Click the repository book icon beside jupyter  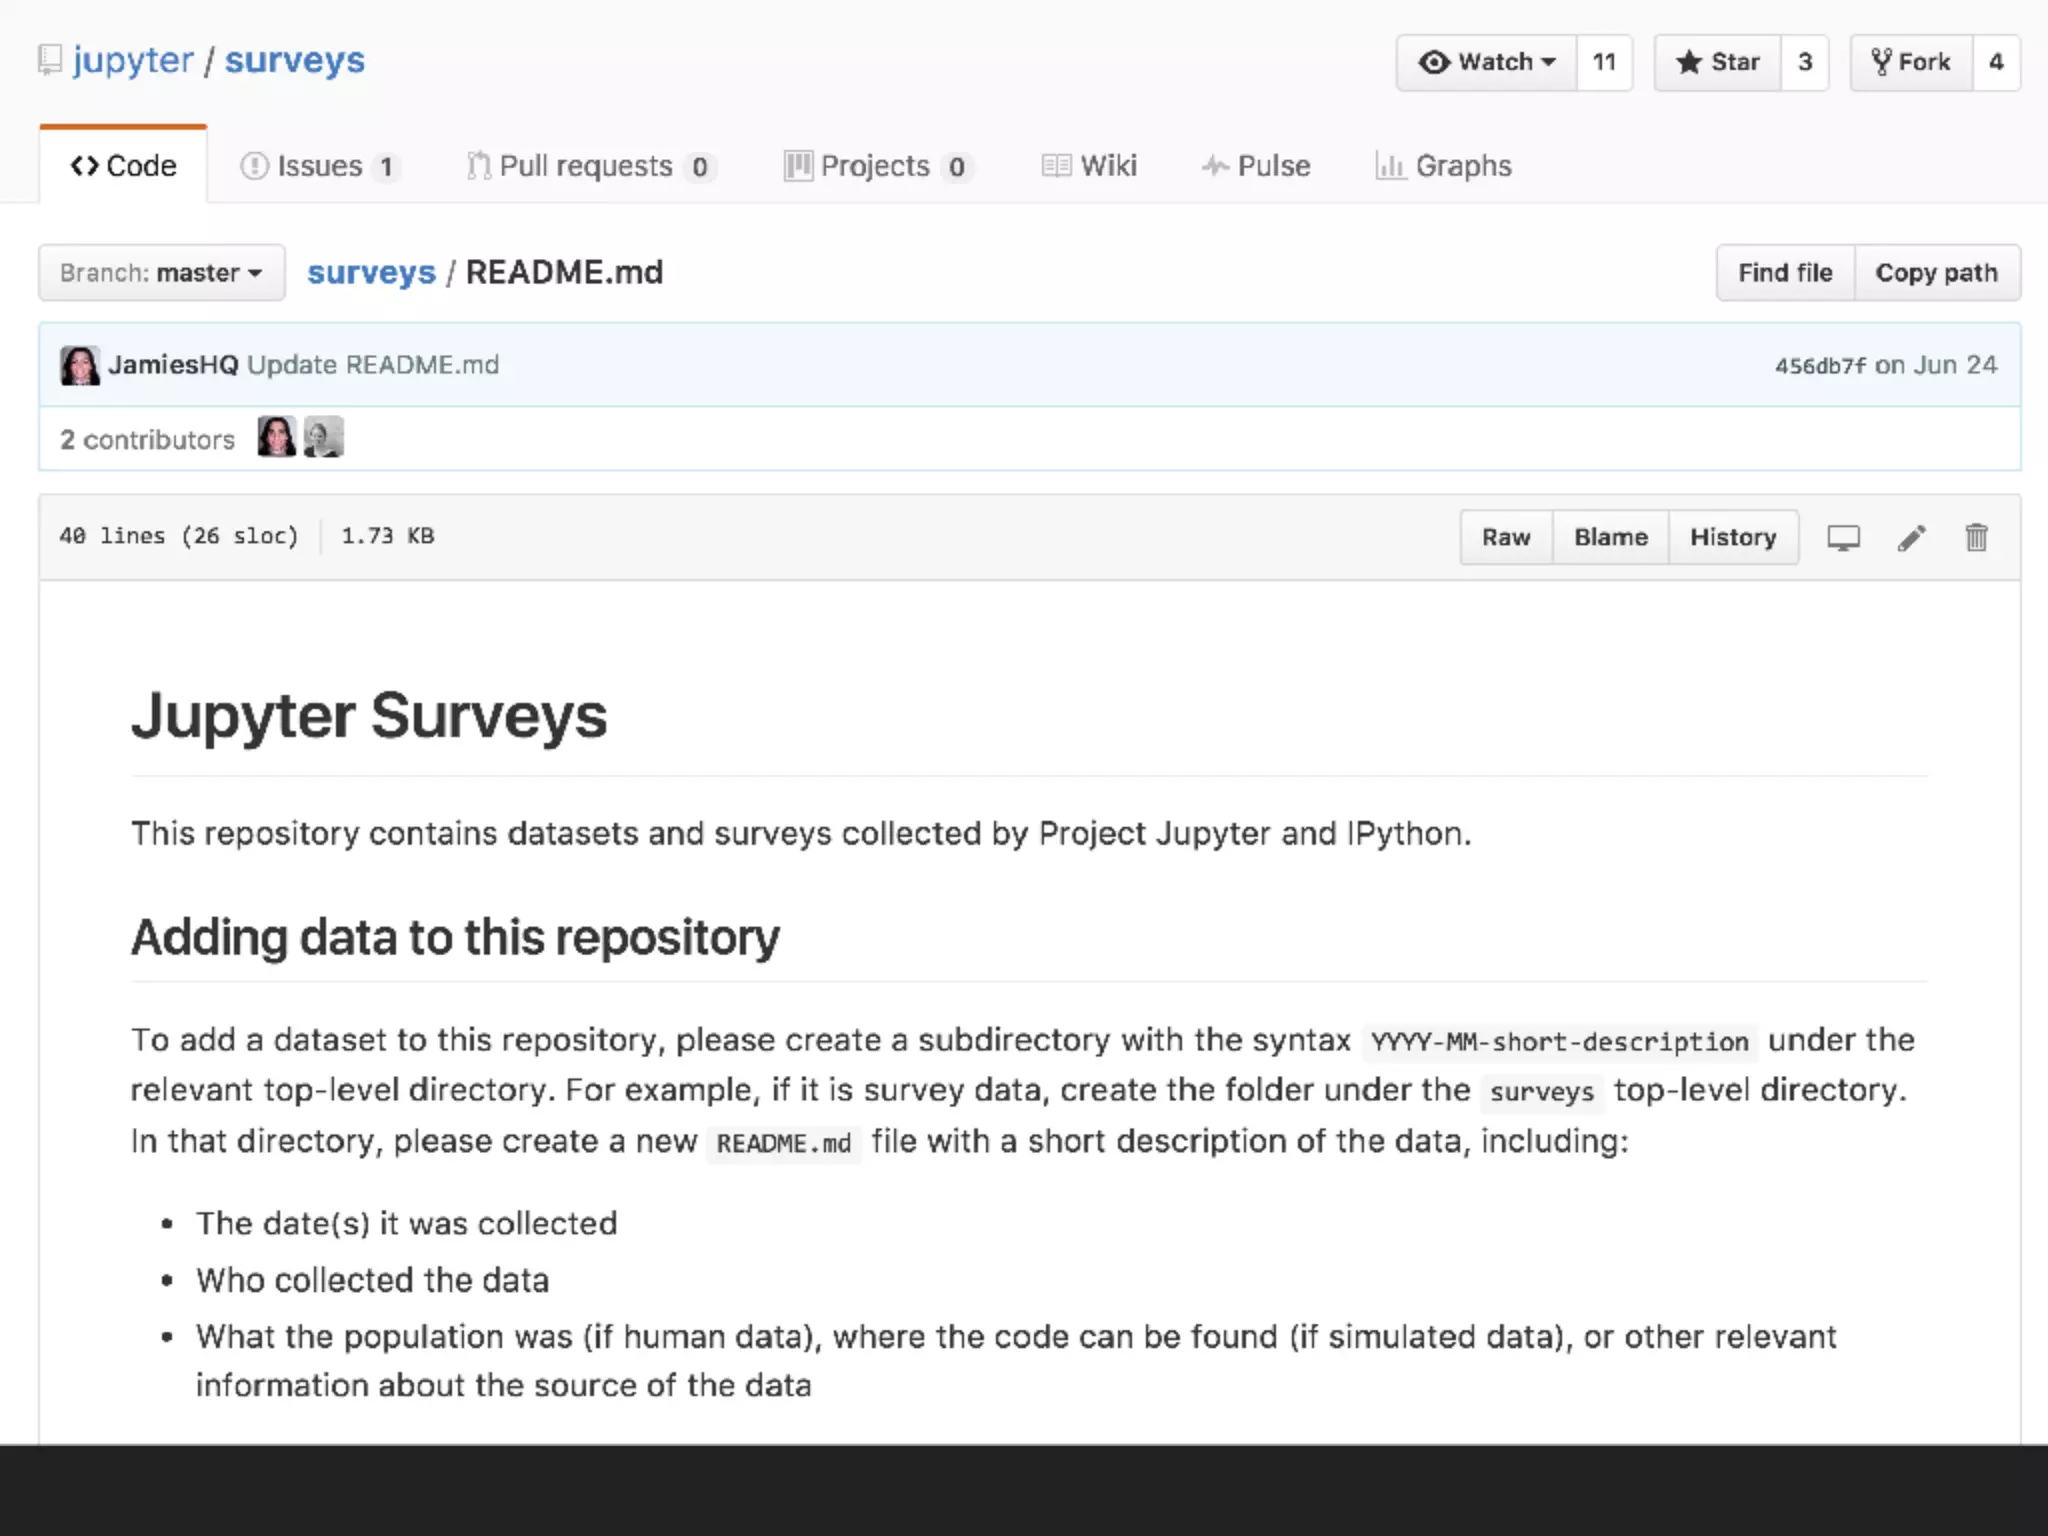(x=49, y=61)
